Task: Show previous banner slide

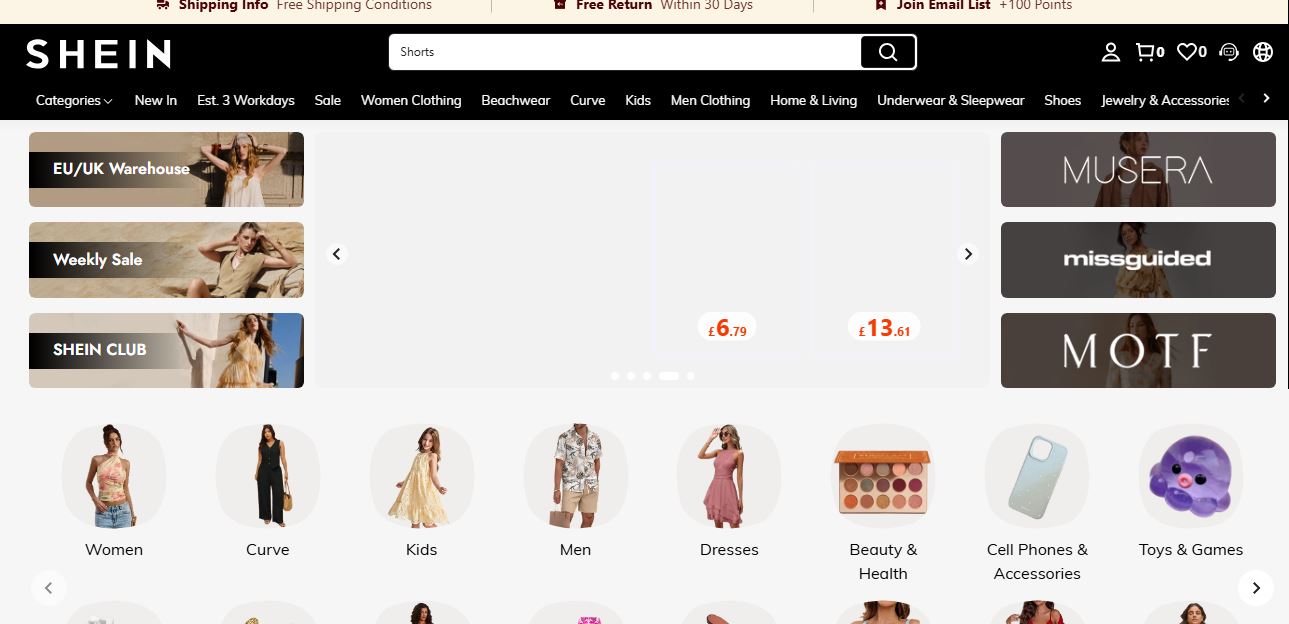Action: (x=337, y=254)
